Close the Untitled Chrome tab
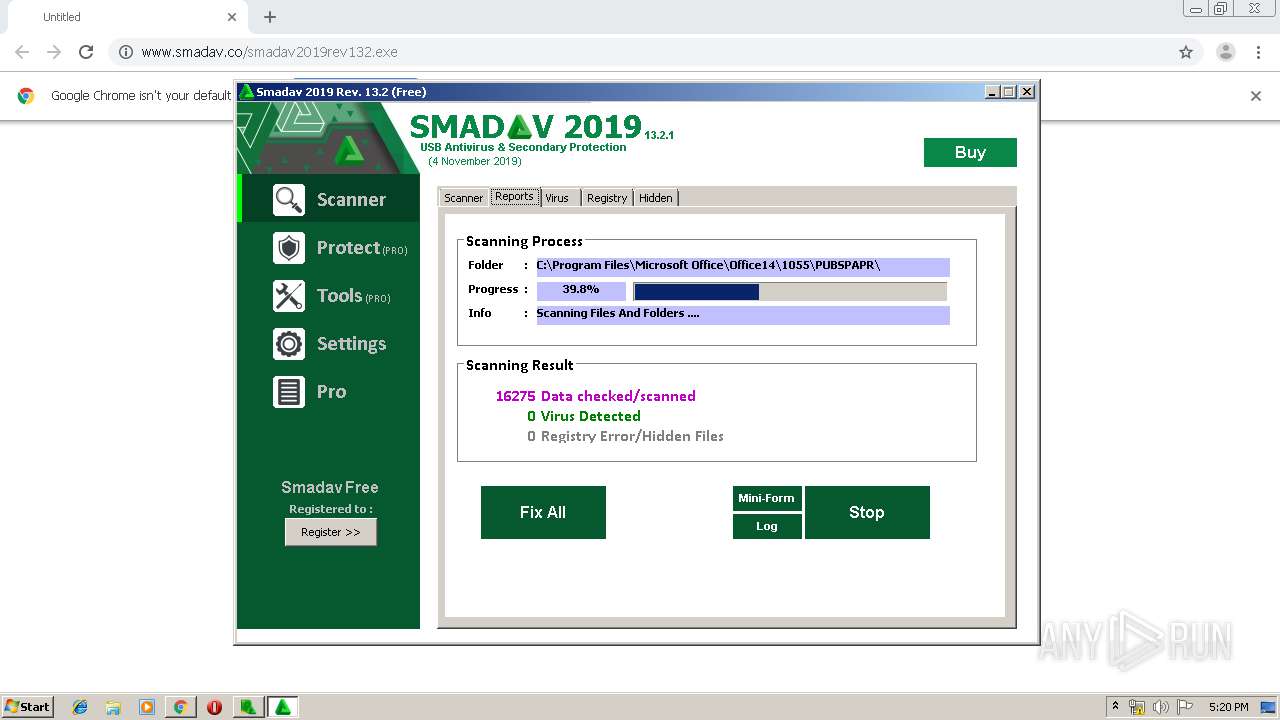The height and width of the screenshot is (720, 1280). click(232, 17)
